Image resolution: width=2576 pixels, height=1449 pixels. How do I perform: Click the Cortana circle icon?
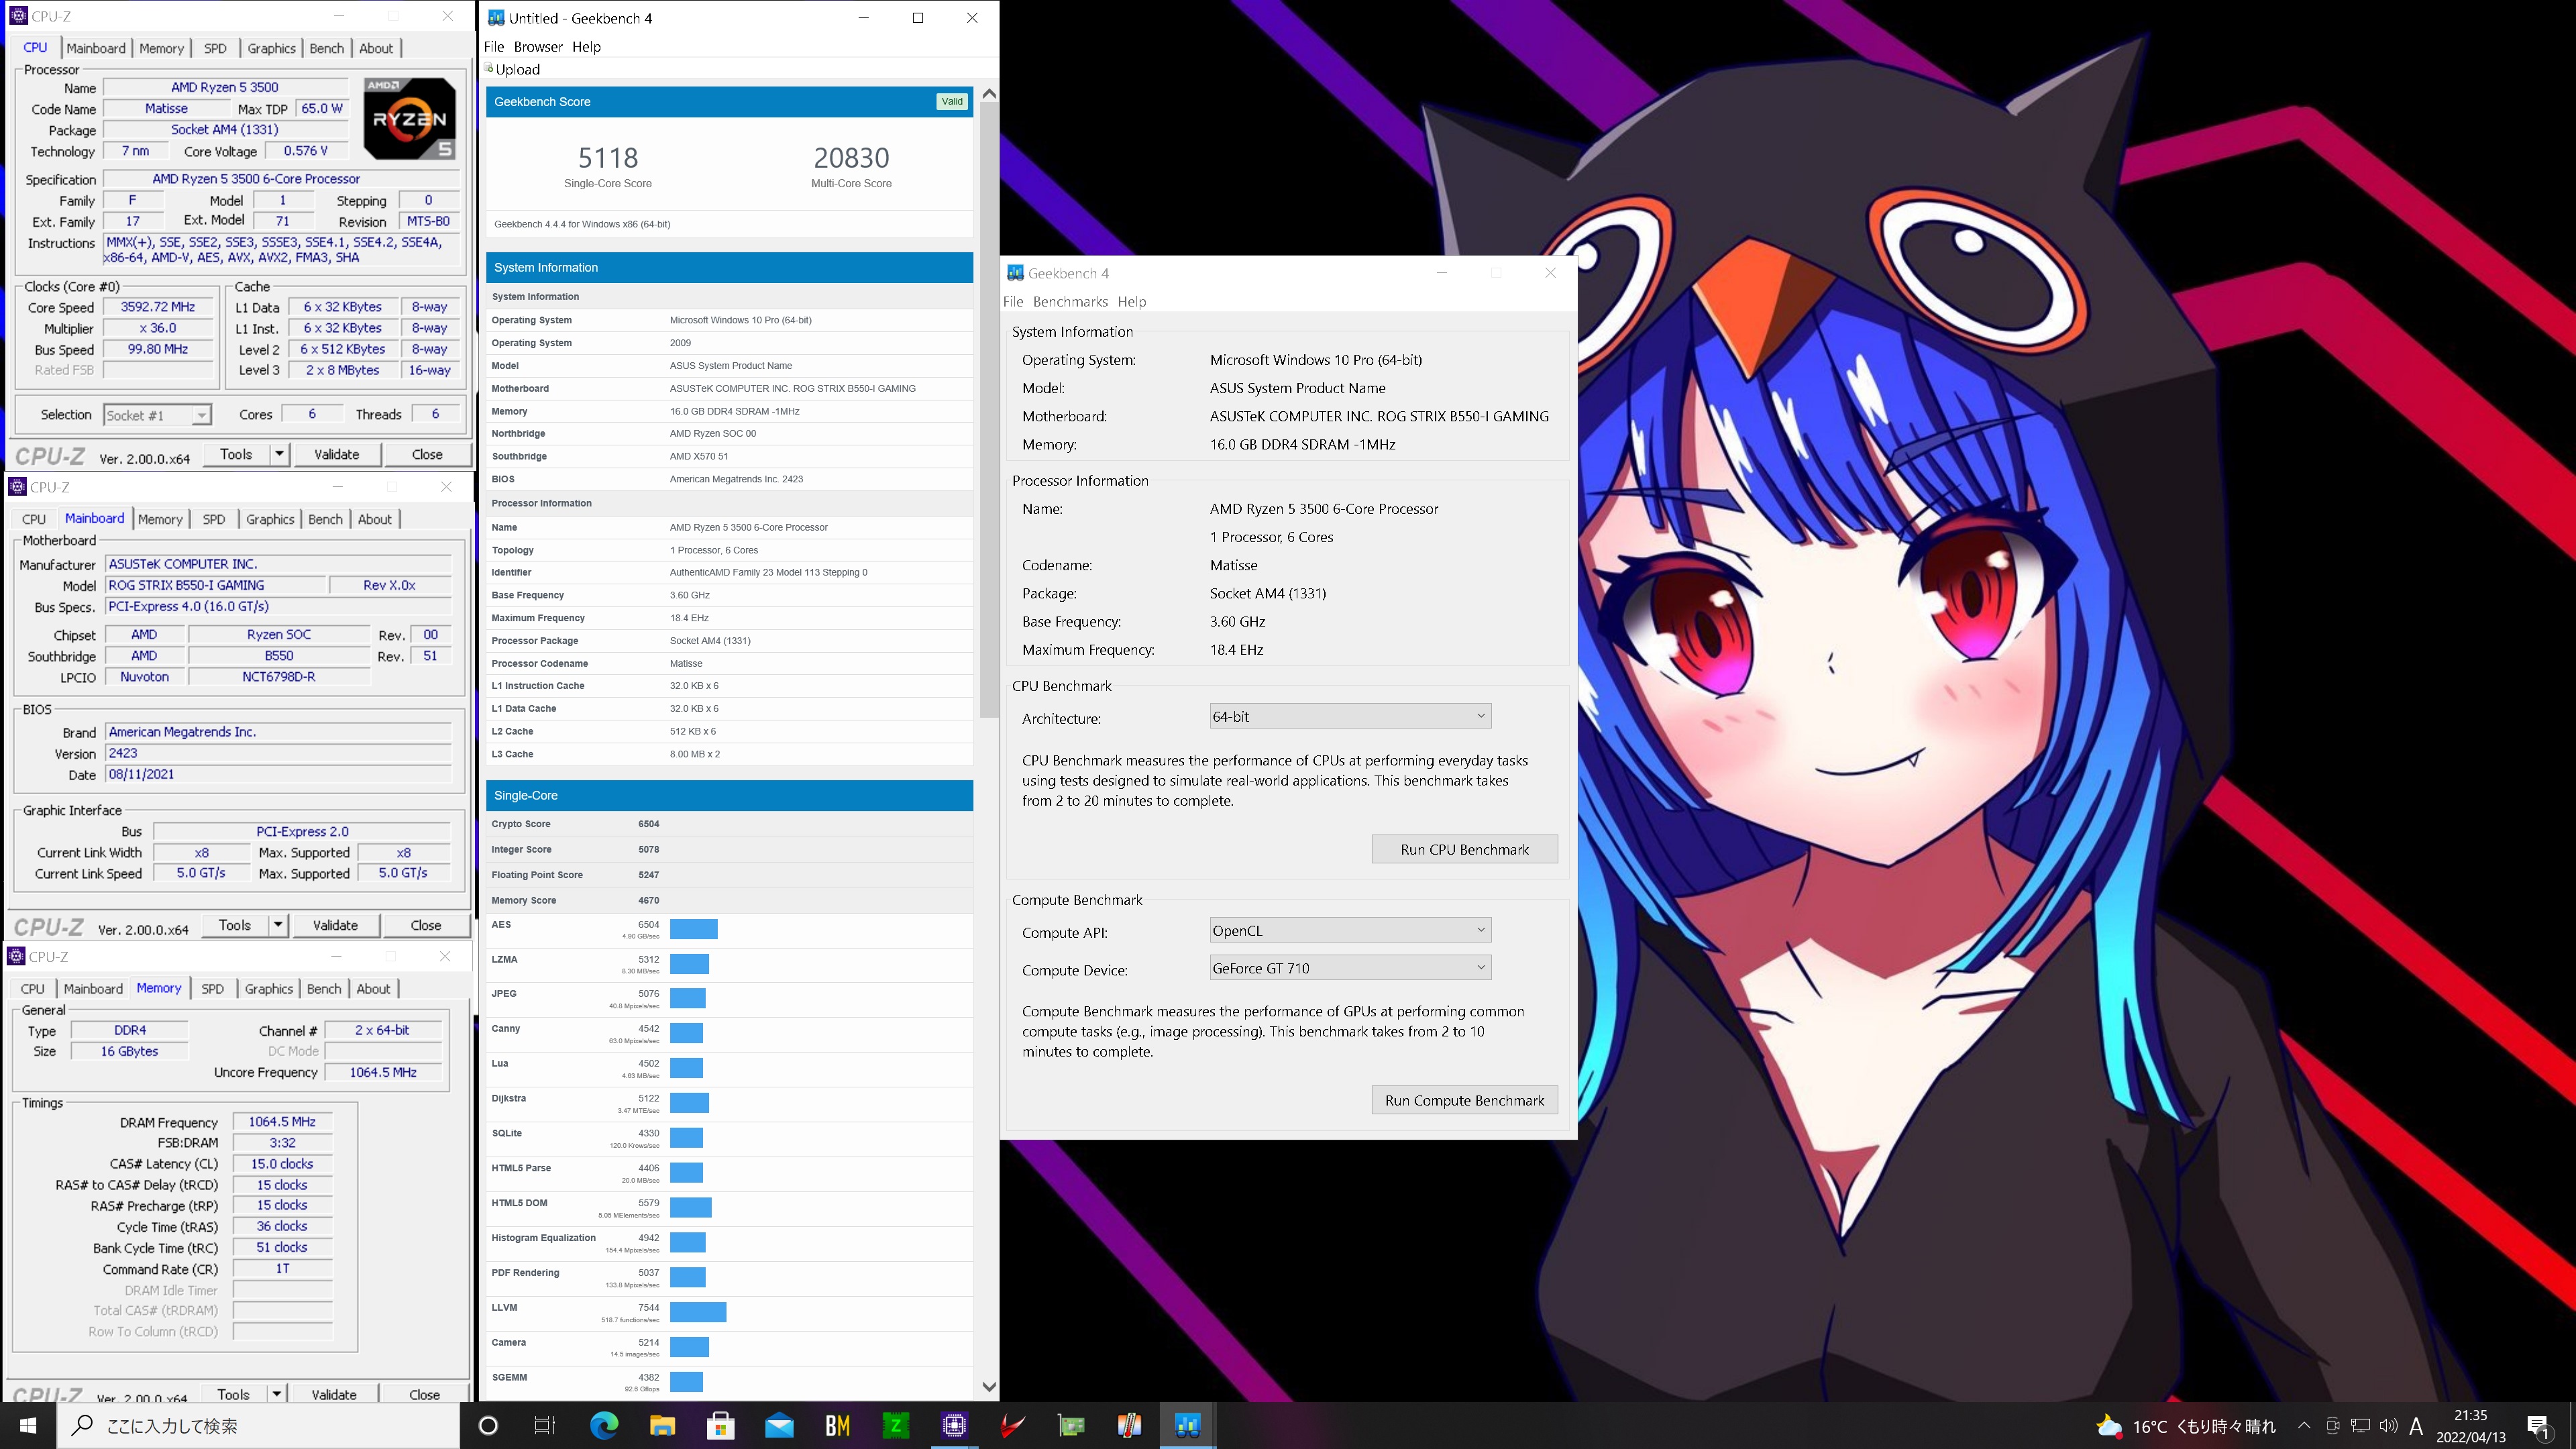pos(488,1425)
